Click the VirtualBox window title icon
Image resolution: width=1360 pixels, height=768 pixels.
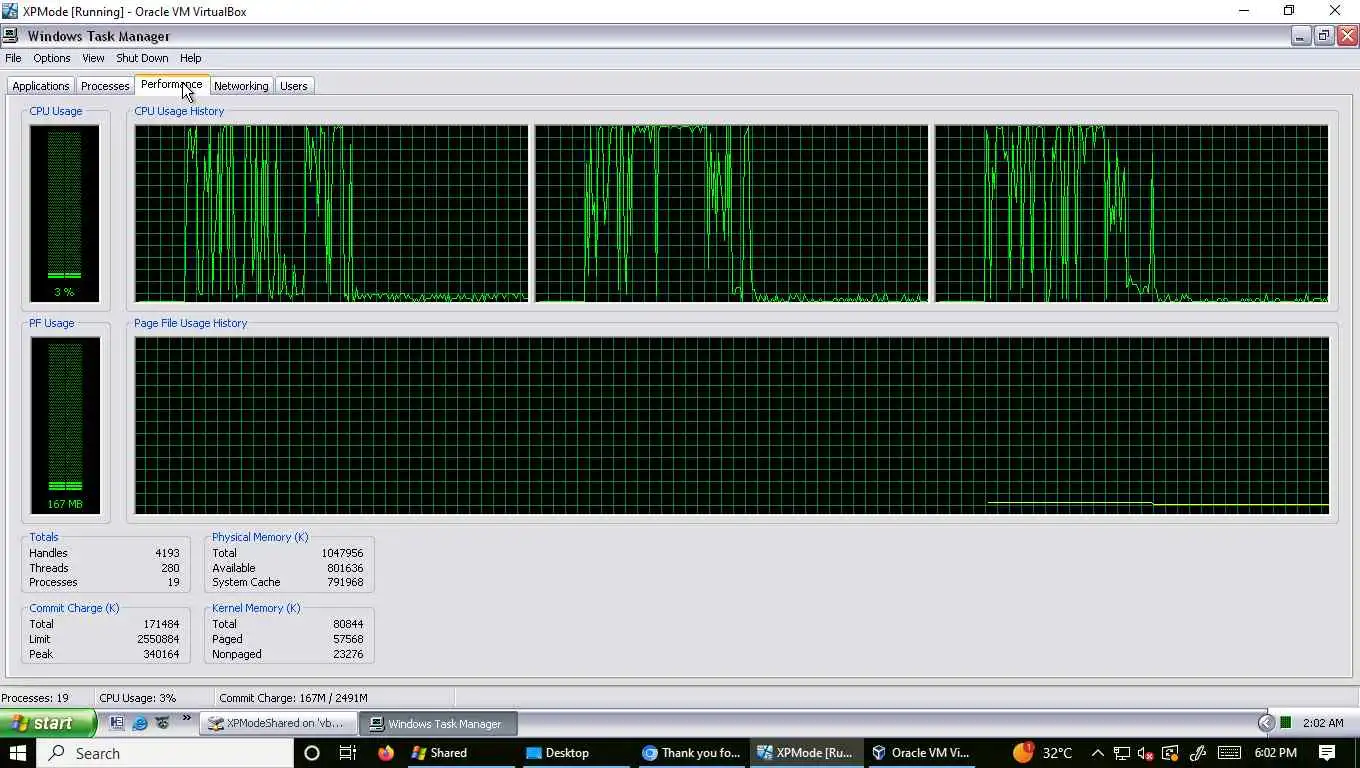[x=10, y=11]
